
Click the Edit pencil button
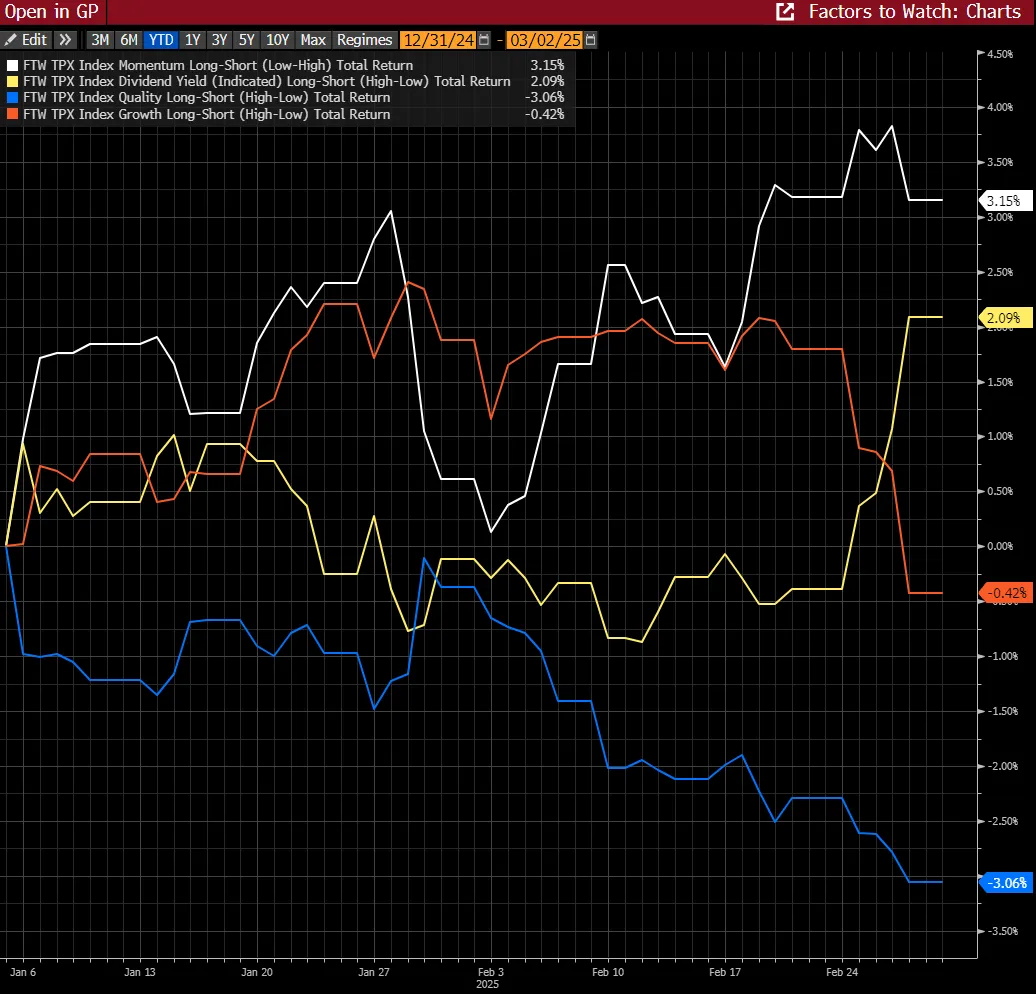pyautogui.click(x=26, y=40)
